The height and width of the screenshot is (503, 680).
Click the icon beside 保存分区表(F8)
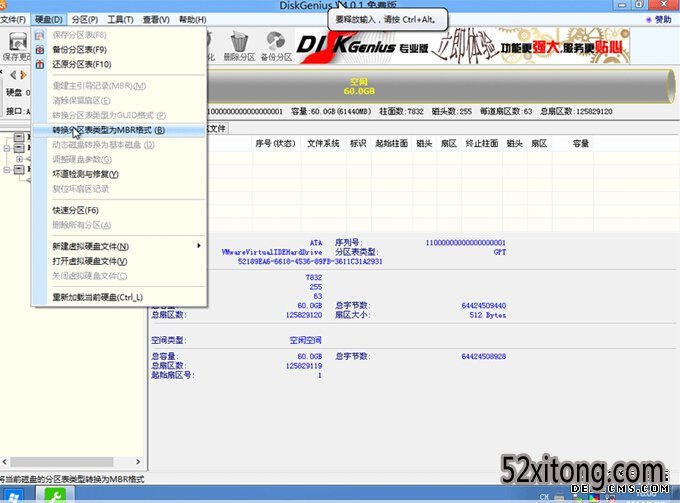click(x=40, y=36)
